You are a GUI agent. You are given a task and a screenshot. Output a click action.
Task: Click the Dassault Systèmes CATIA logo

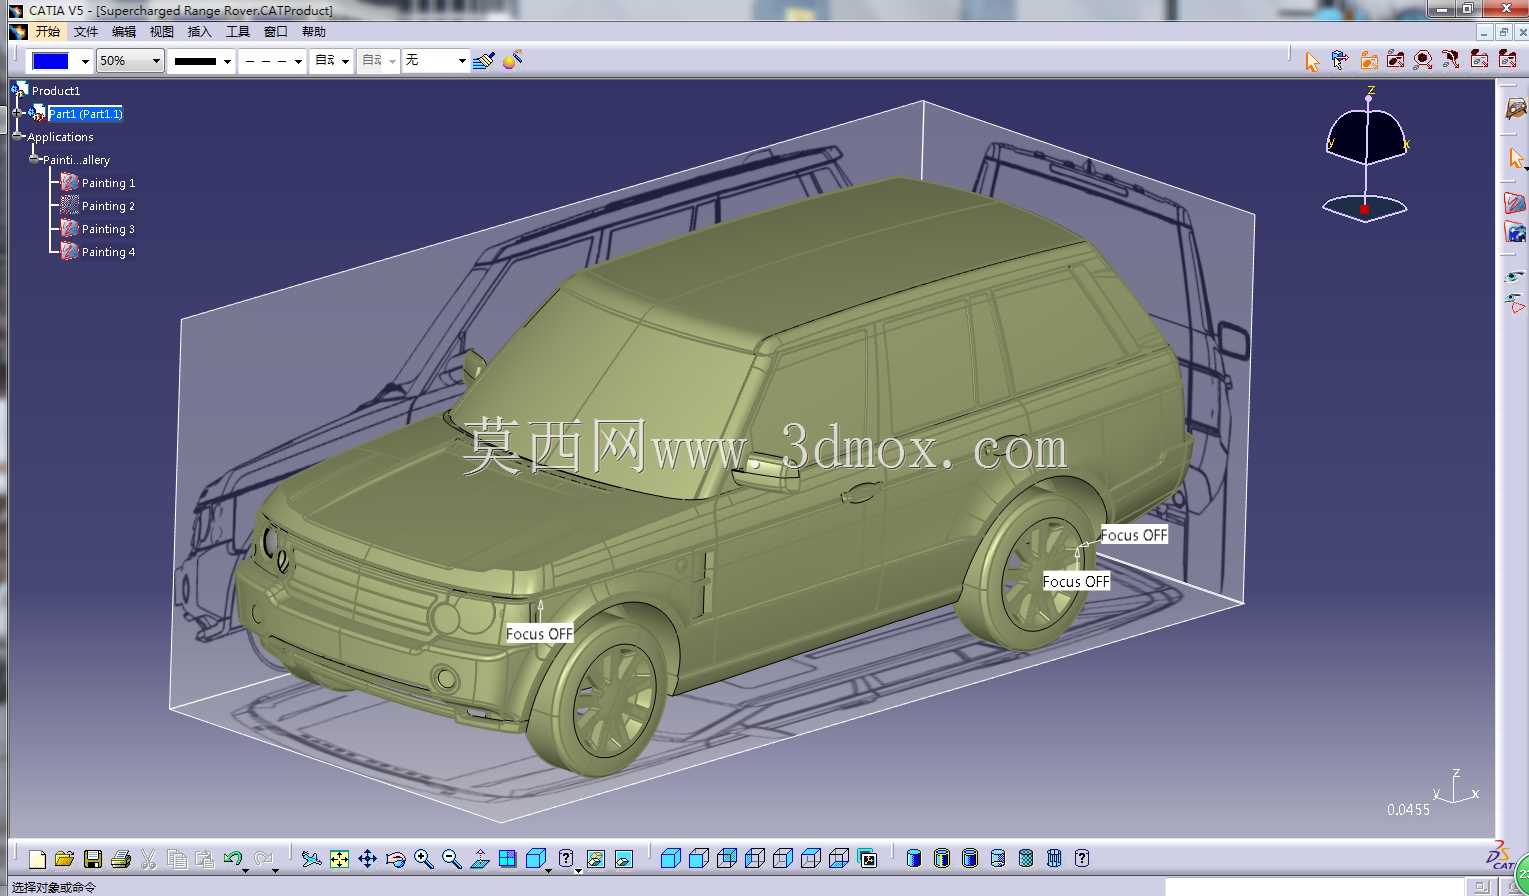tap(1500, 855)
